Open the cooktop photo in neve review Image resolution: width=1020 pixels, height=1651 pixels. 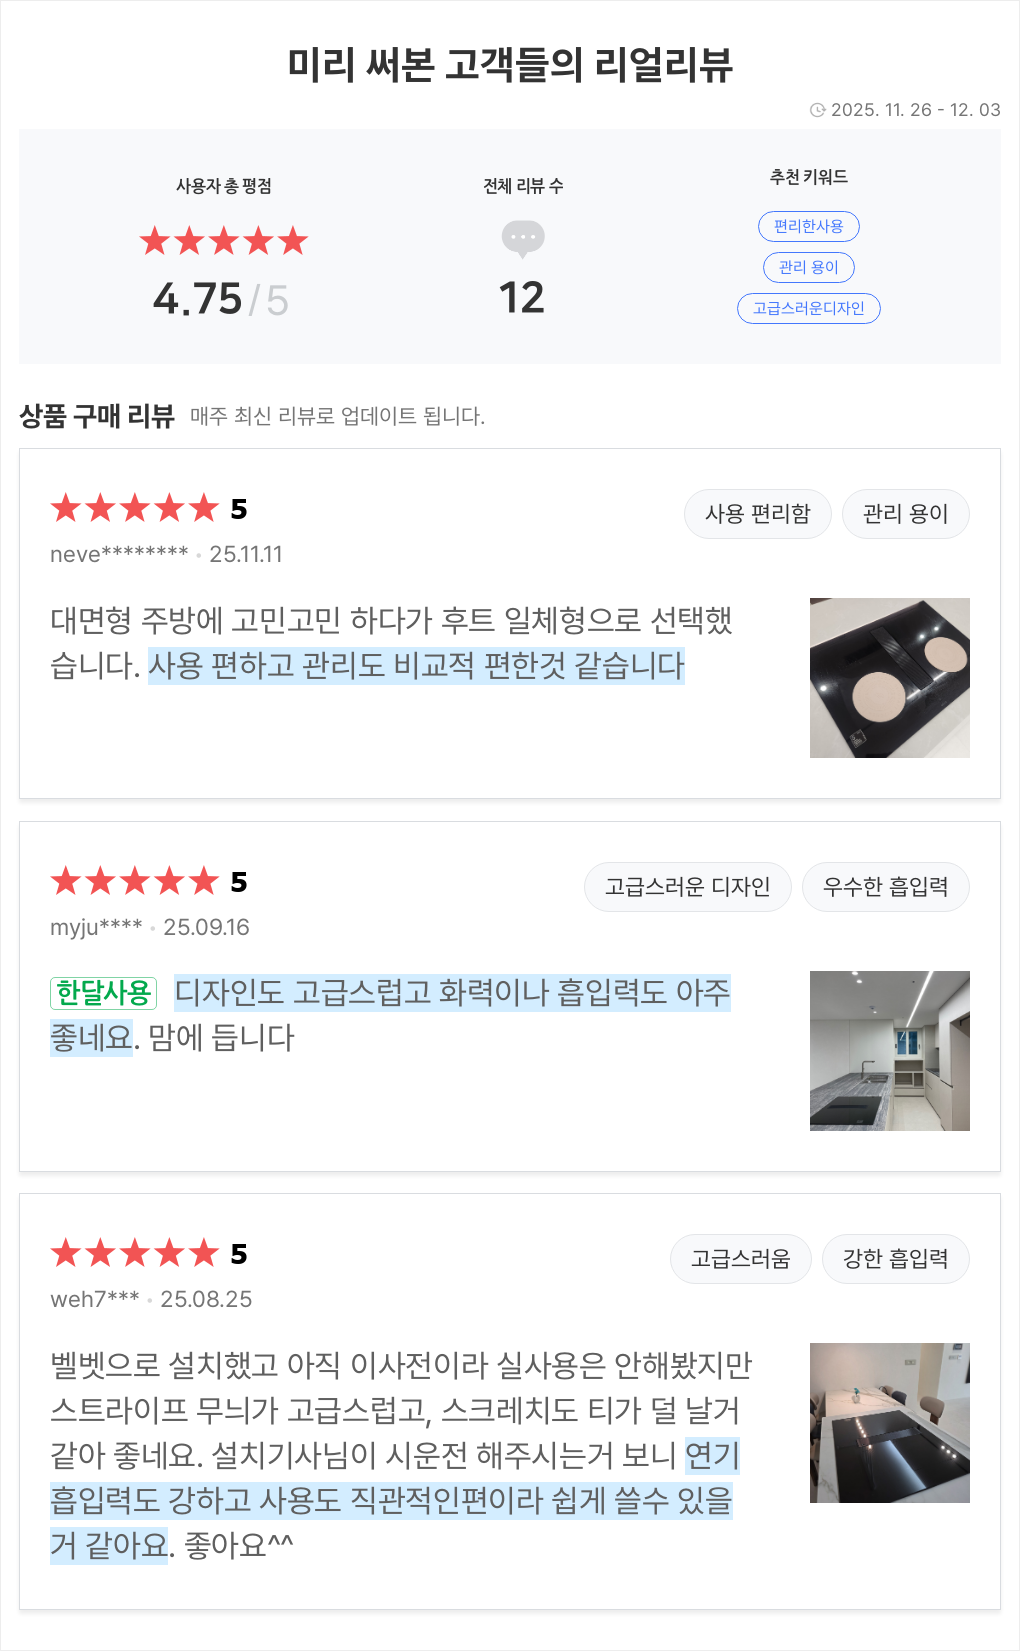889,678
